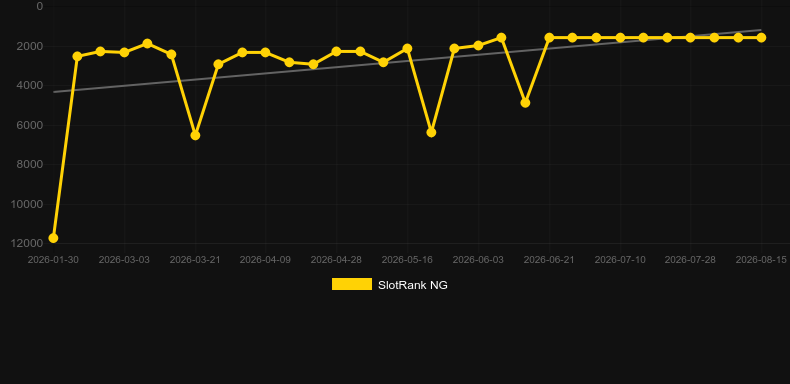Click the 2026-03-21 dip point near 6500
Screen dimensions: 790x384
[195, 135]
